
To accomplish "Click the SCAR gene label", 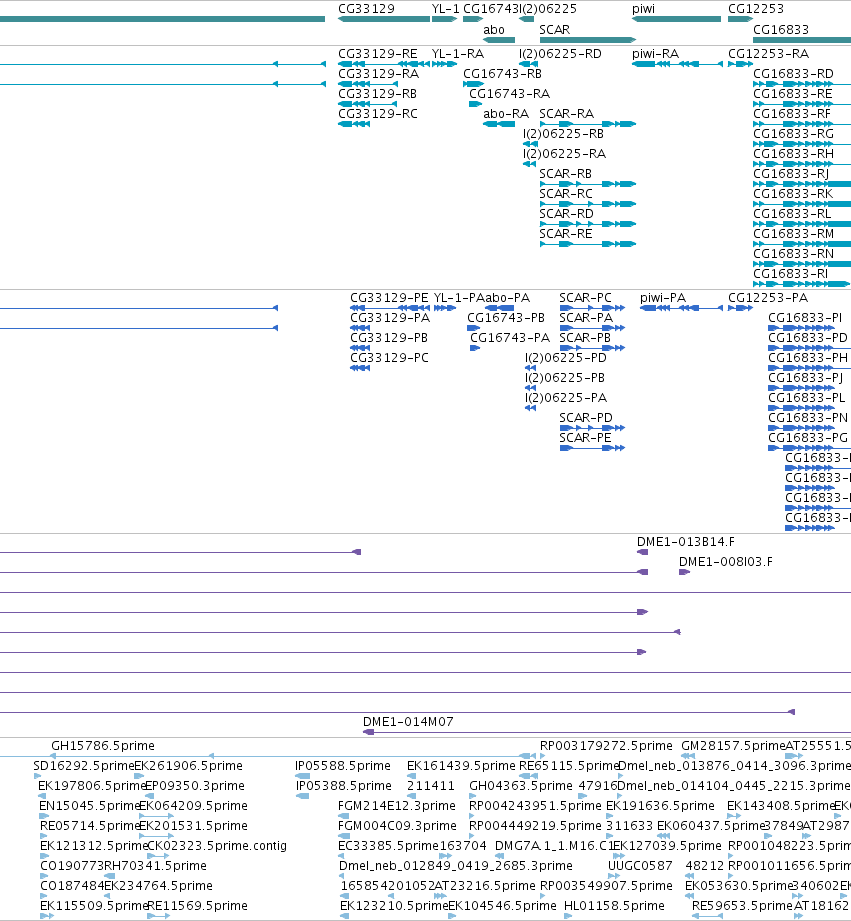I will [554, 29].
